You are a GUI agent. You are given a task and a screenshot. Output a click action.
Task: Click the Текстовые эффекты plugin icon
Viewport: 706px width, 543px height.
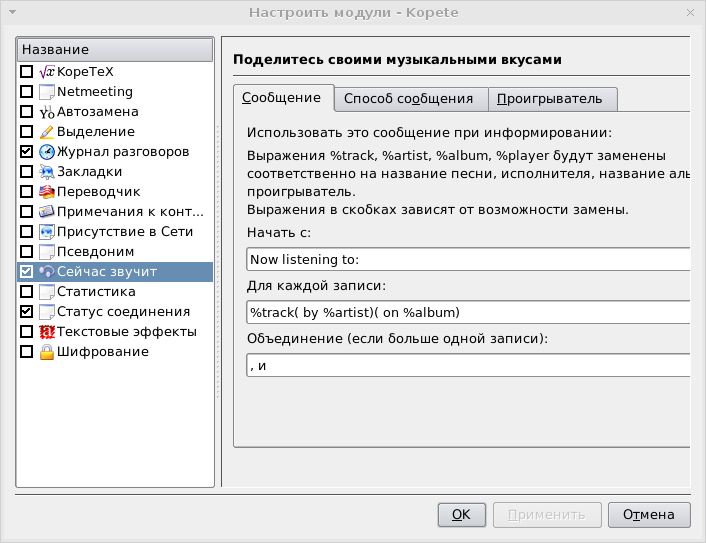click(x=47, y=332)
